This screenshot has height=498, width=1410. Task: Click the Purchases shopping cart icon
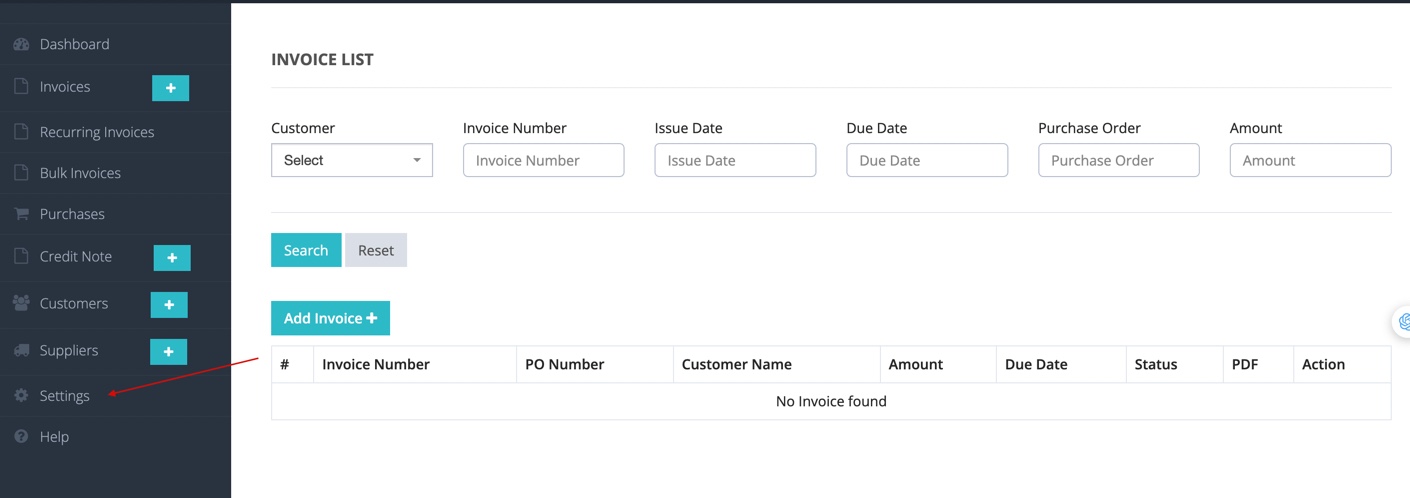coord(21,214)
